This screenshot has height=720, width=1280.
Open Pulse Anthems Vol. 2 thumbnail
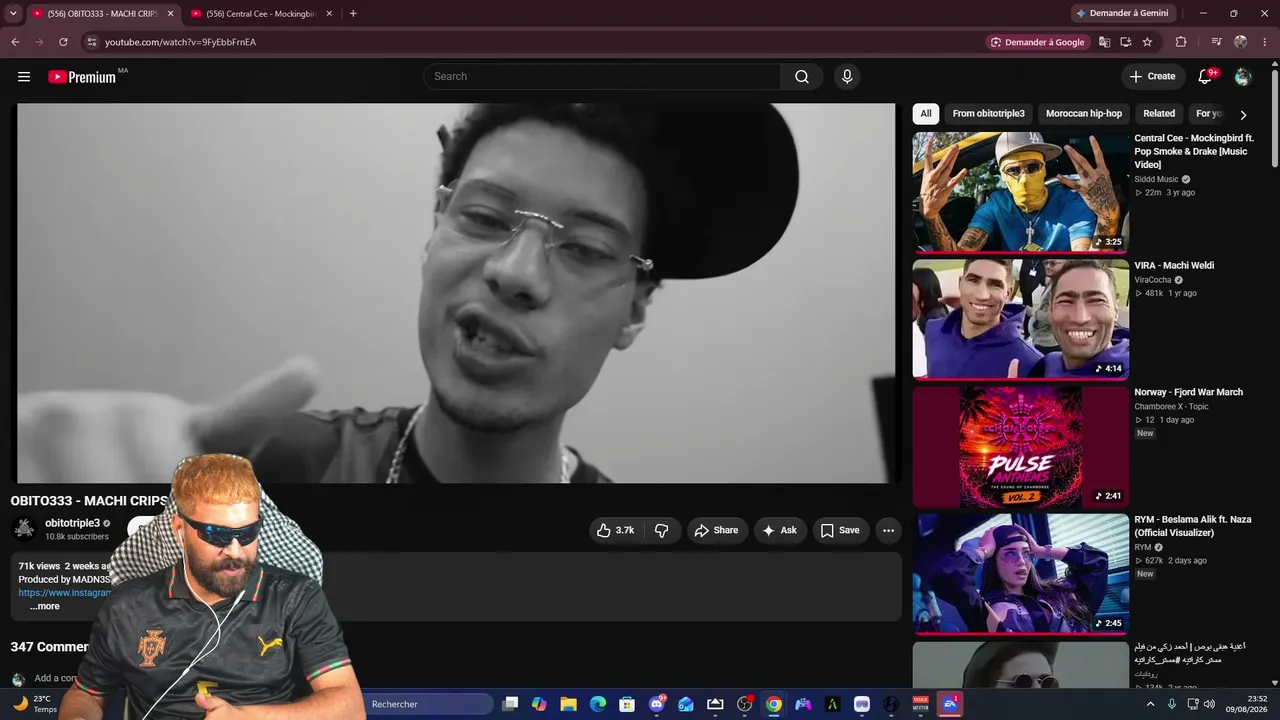[x=1021, y=446]
